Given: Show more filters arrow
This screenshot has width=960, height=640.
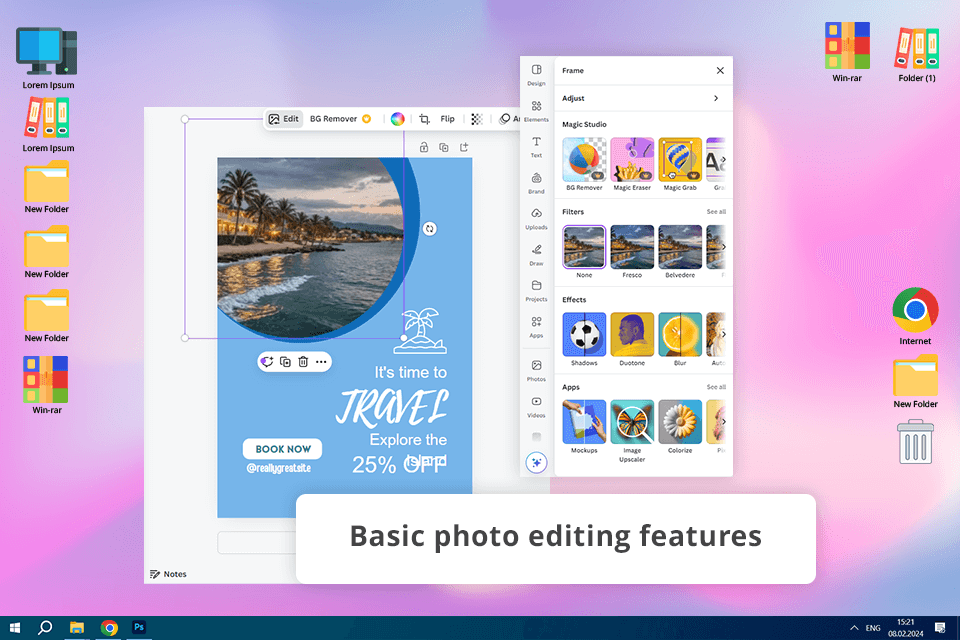Looking at the screenshot, I should 723,247.
